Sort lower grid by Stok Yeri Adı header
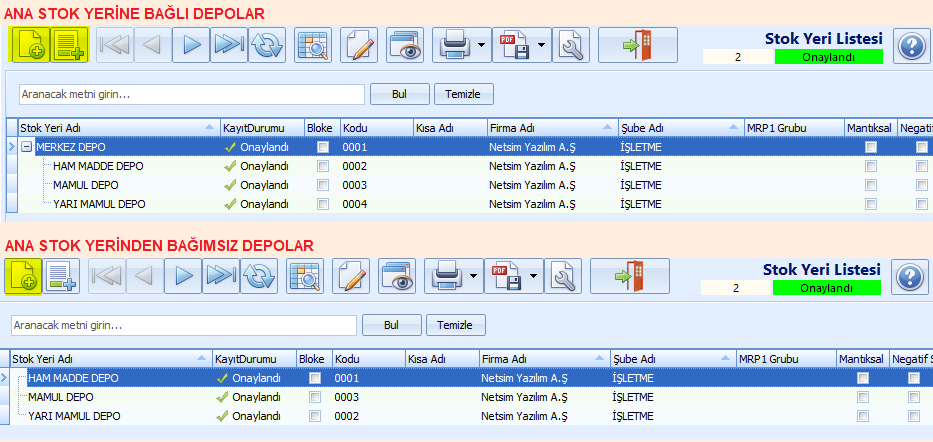The width and height of the screenshot is (933, 442). (111, 359)
